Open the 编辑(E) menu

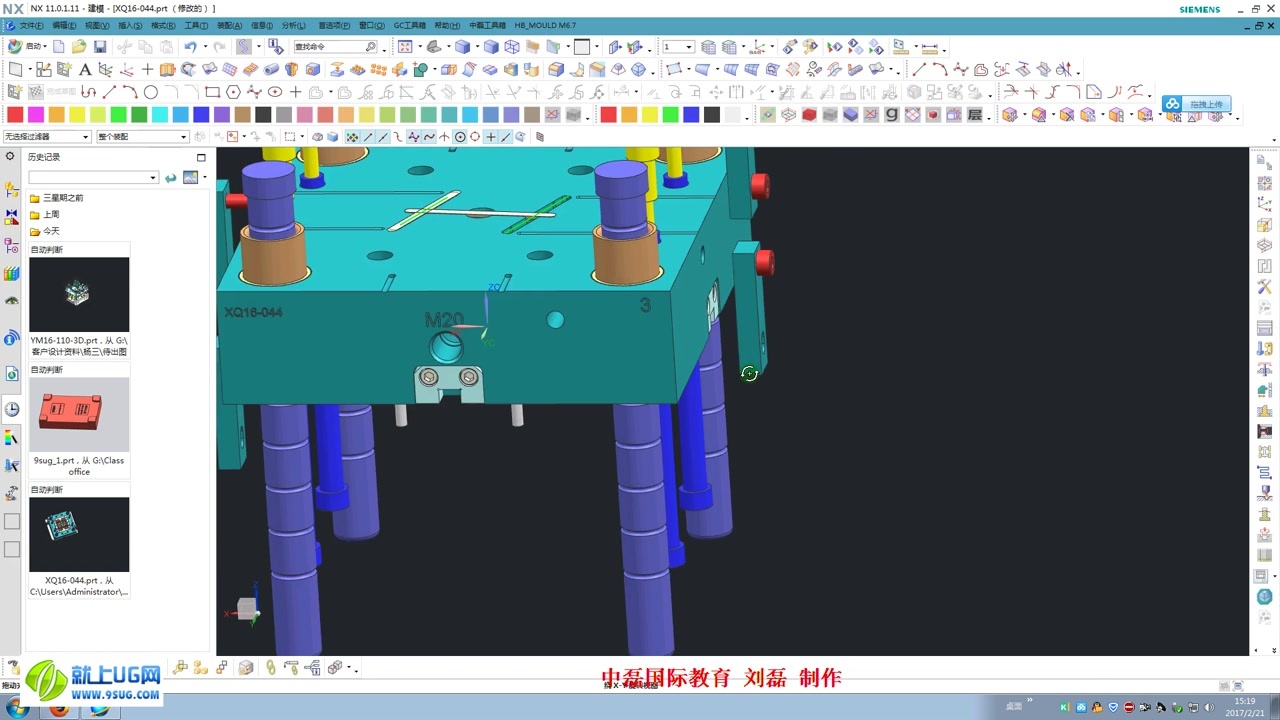(x=64, y=25)
